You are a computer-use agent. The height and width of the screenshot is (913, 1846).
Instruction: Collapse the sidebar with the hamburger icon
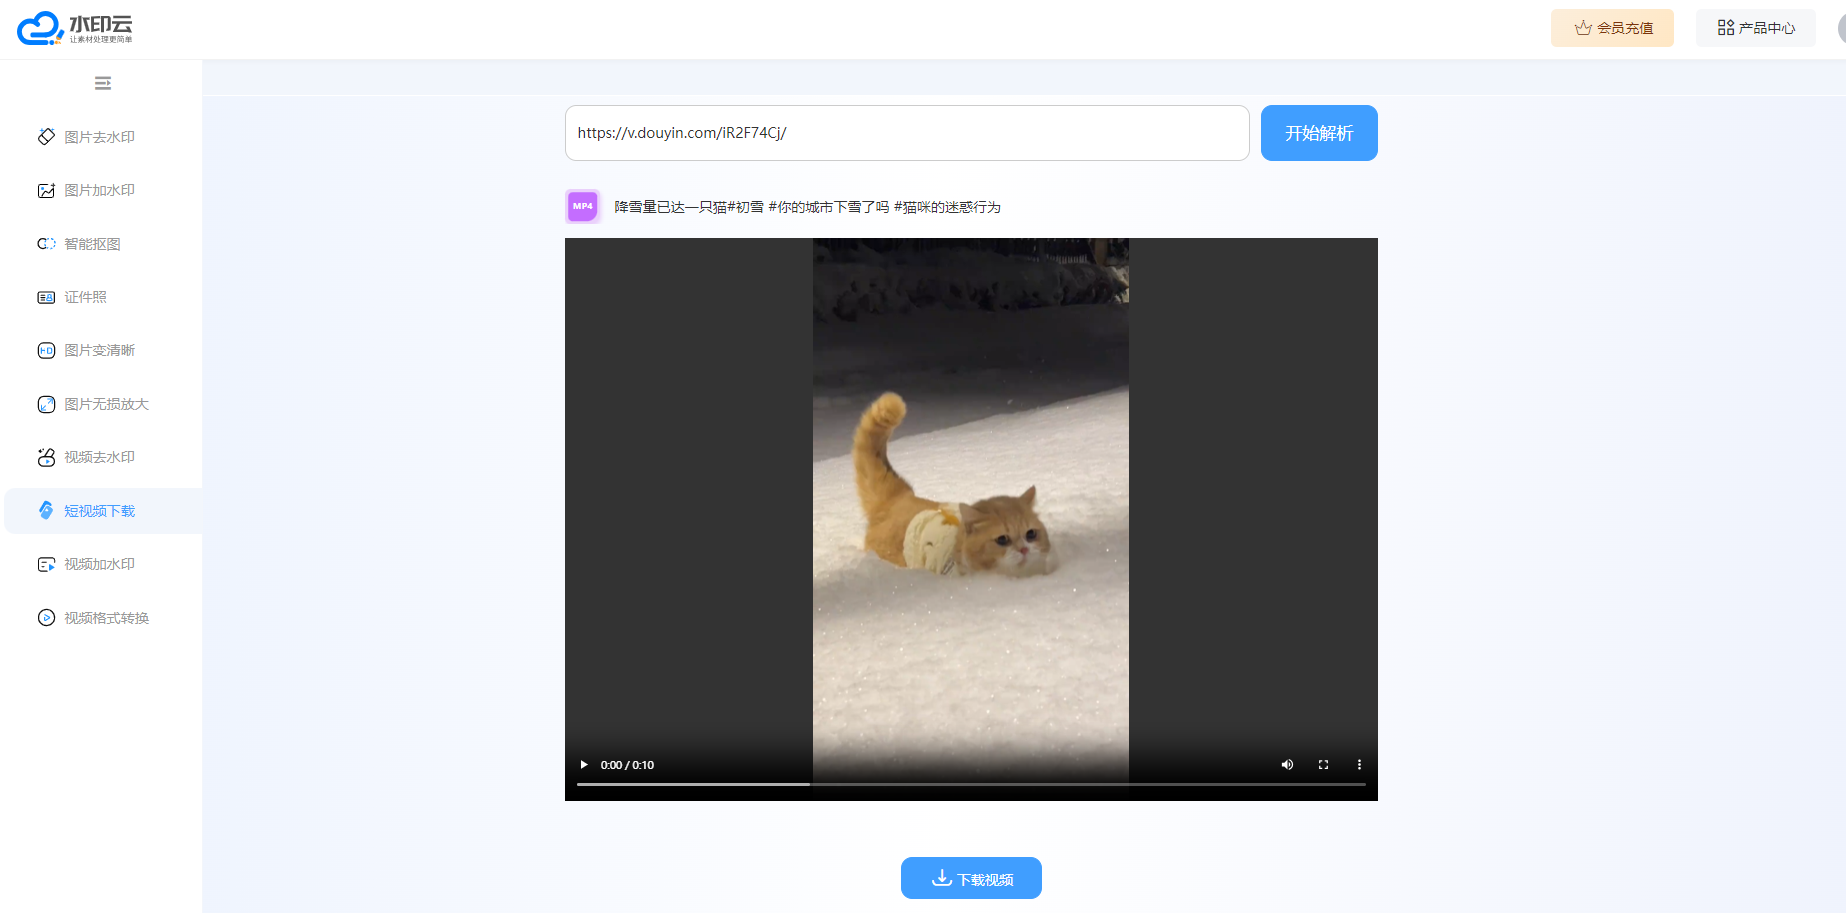click(102, 83)
